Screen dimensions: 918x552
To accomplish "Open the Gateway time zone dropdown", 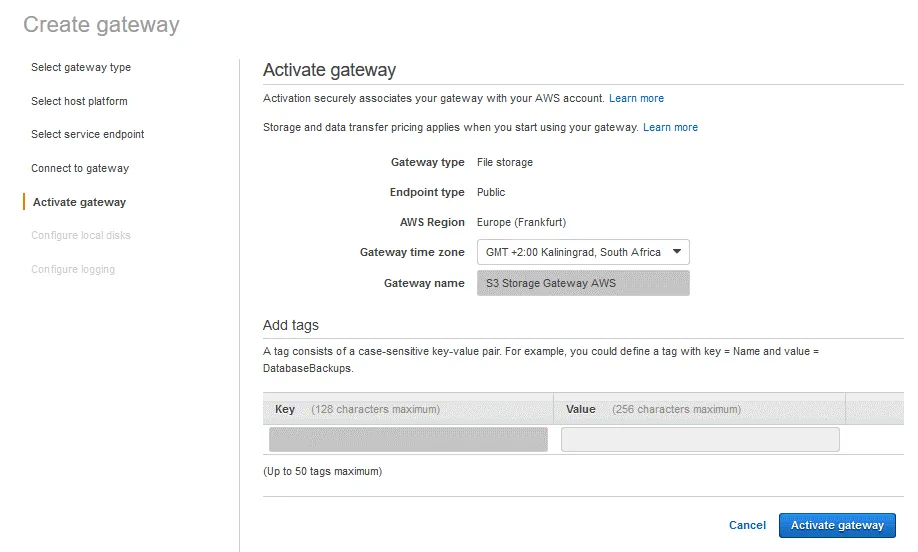I will [583, 252].
